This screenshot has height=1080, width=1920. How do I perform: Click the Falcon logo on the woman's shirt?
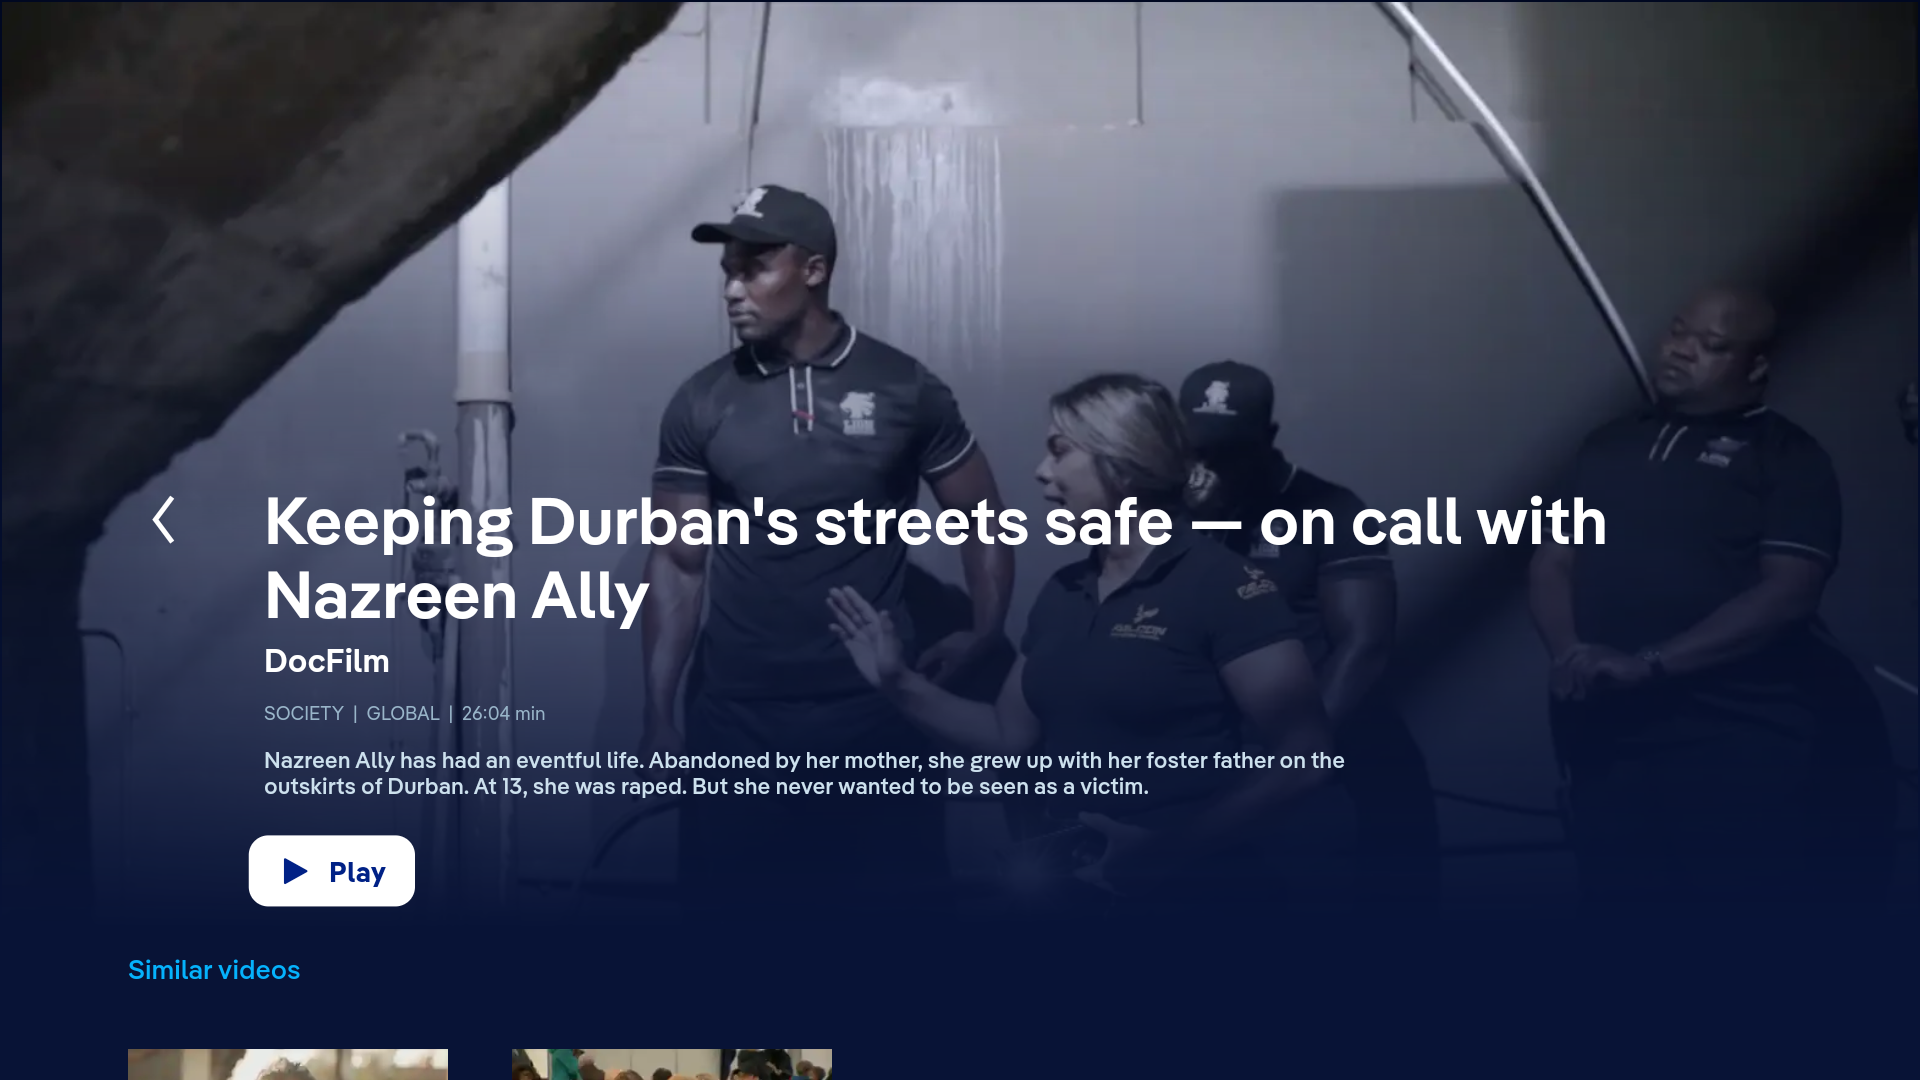[x=1139, y=624]
